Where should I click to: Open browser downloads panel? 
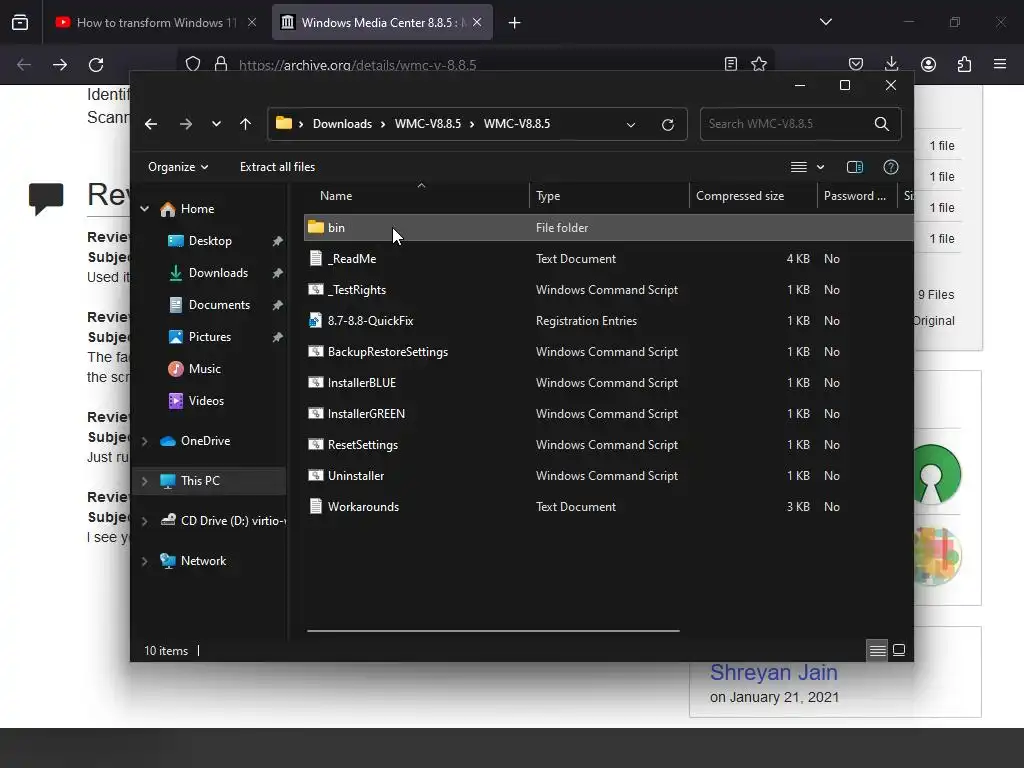click(891, 64)
